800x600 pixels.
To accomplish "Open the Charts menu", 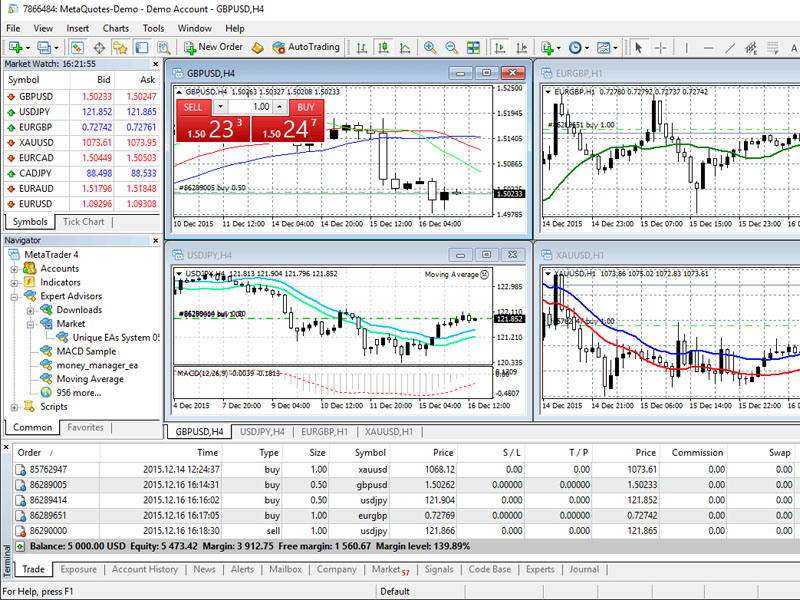I will click(116, 29).
